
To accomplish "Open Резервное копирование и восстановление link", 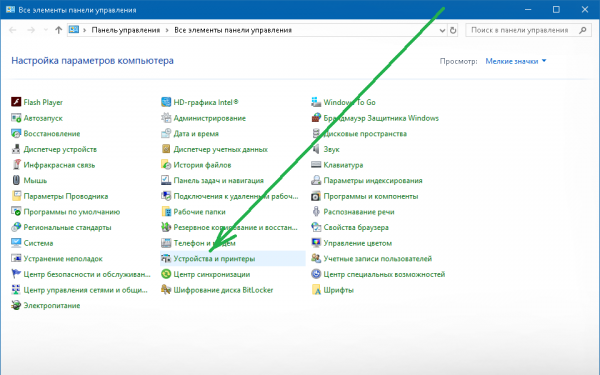I will pyautogui.click(x=235, y=227).
